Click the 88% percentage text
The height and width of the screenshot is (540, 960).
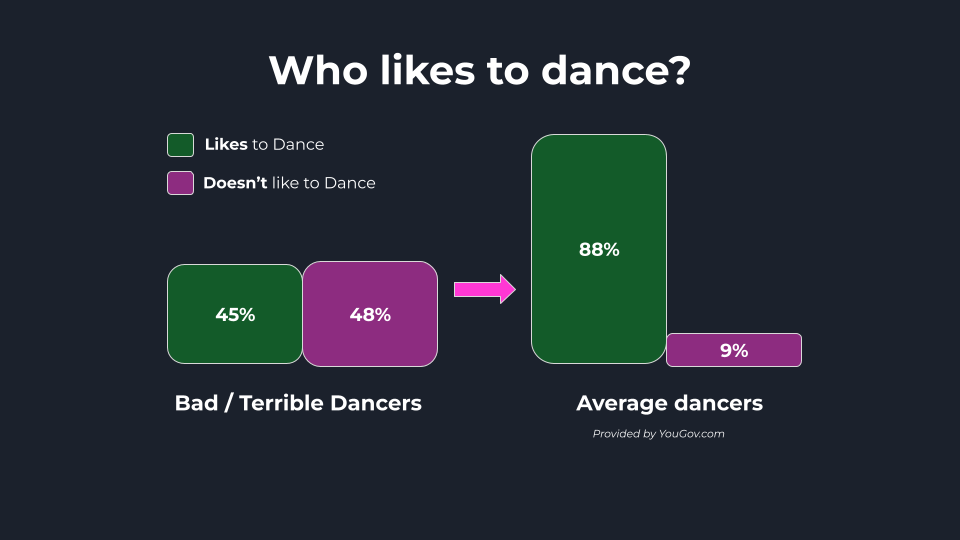(599, 250)
